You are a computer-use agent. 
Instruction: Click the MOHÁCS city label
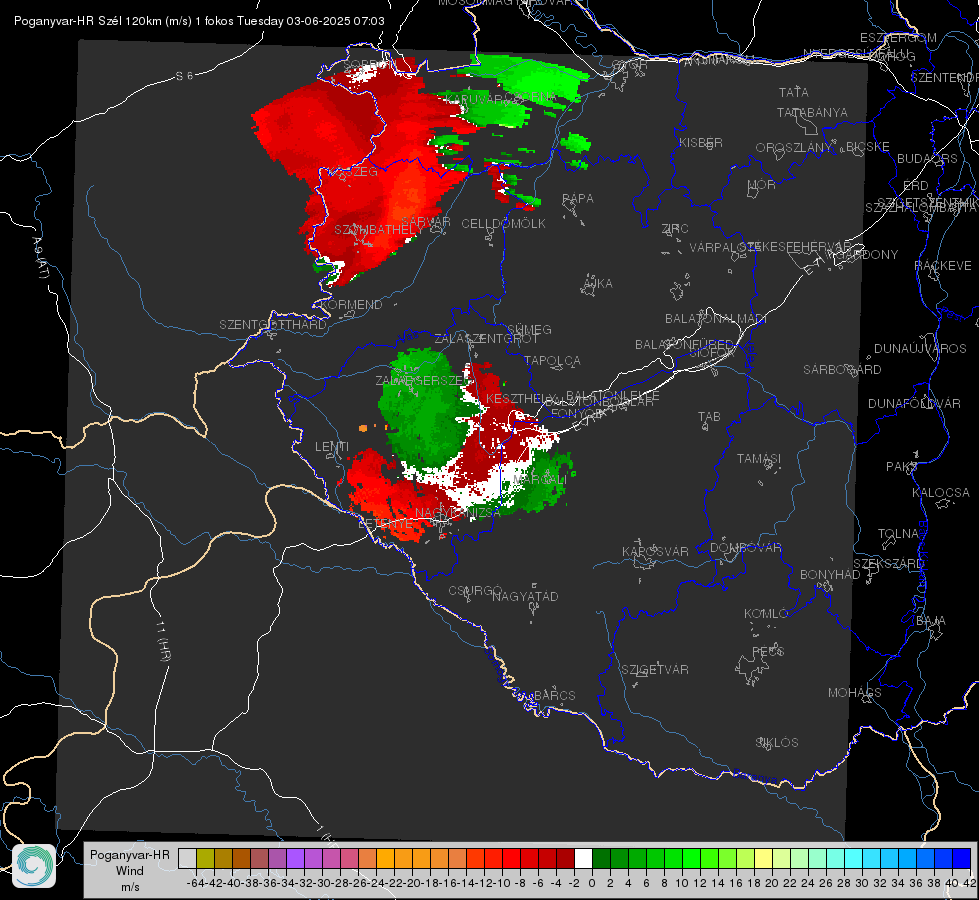click(x=854, y=693)
